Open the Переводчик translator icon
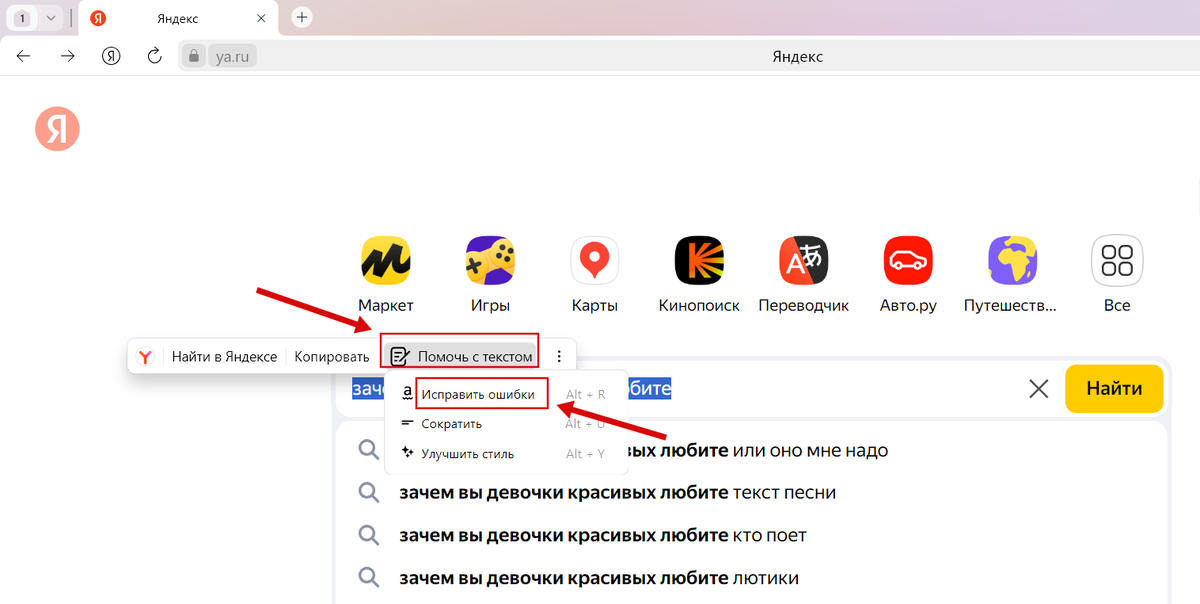The image size is (1200, 604). (804, 261)
